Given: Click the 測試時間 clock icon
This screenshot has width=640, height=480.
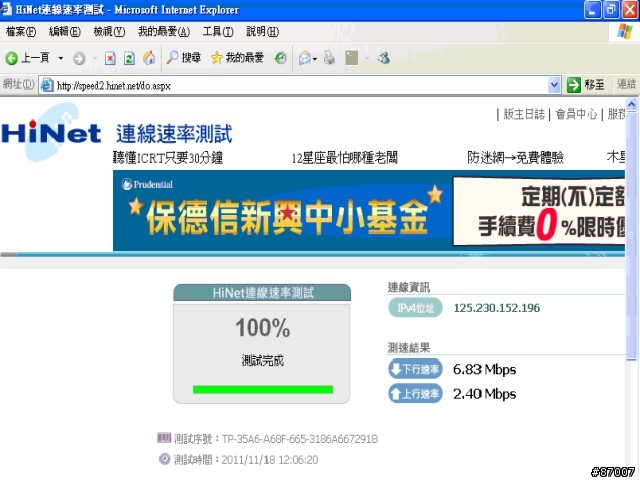Looking at the screenshot, I should tap(164, 459).
